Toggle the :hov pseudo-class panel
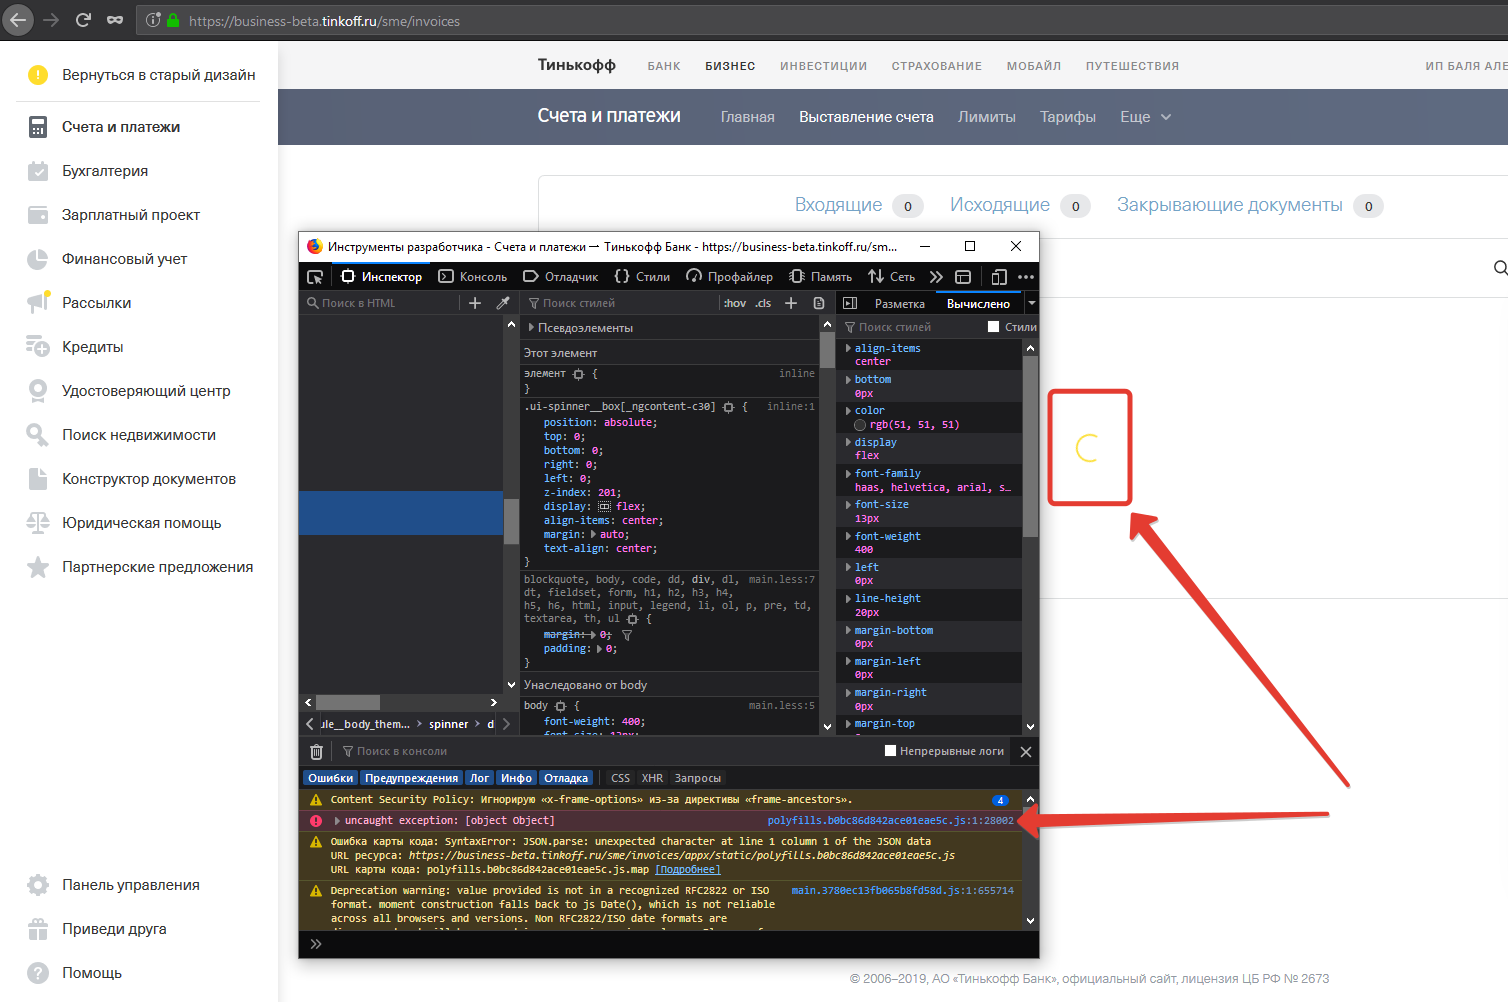This screenshot has width=1508, height=1002. pos(735,303)
